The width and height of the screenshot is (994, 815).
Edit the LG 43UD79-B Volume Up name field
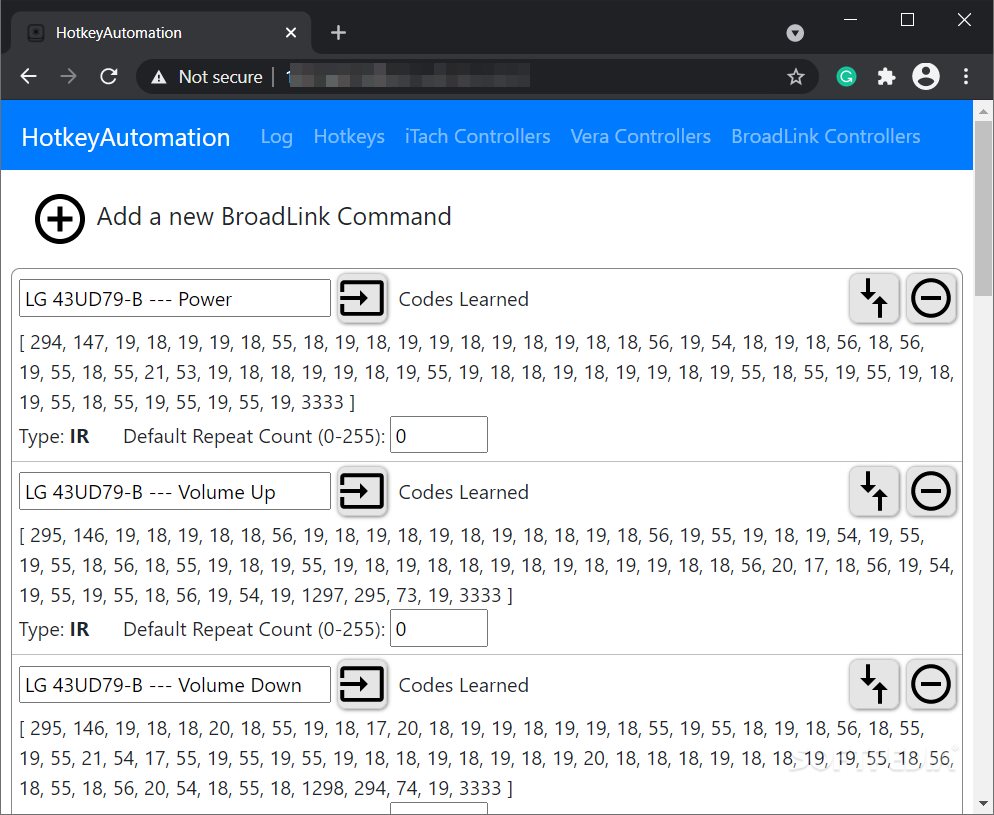click(175, 491)
